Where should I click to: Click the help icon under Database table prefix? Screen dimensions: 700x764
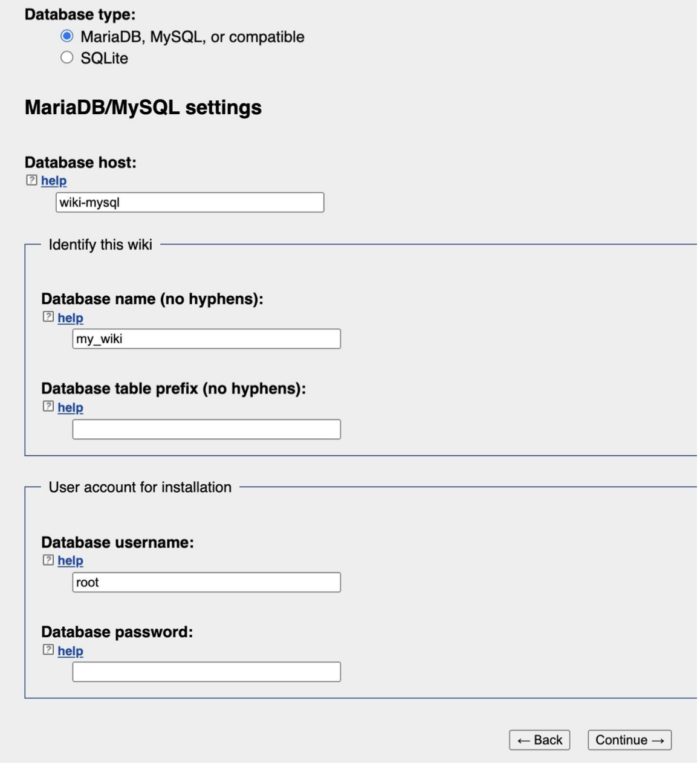click(x=48, y=407)
